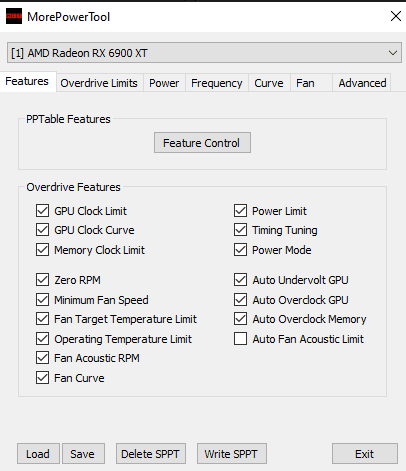Uncheck the GPU Clock Limit checkbox
The width and height of the screenshot is (406, 471).
pos(42,211)
